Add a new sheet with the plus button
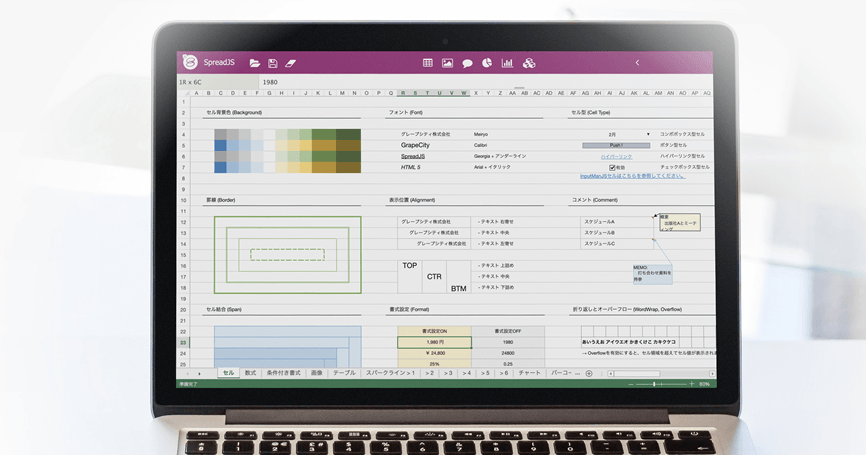This screenshot has height=455, width=866. pos(589,373)
